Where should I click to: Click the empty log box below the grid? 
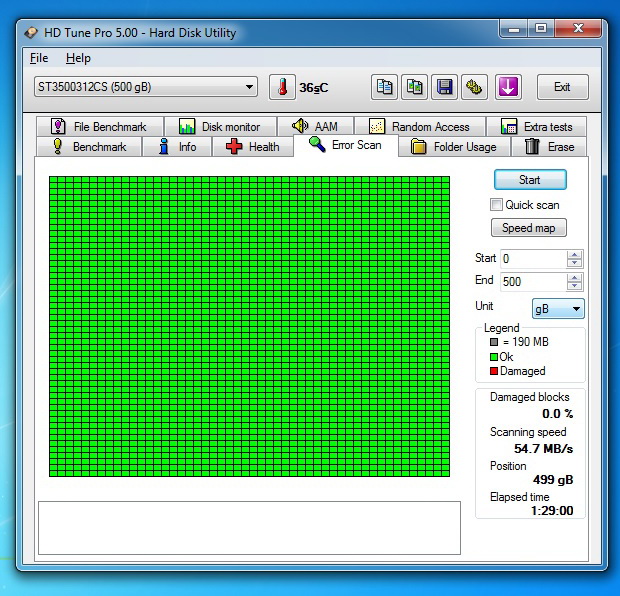point(250,528)
